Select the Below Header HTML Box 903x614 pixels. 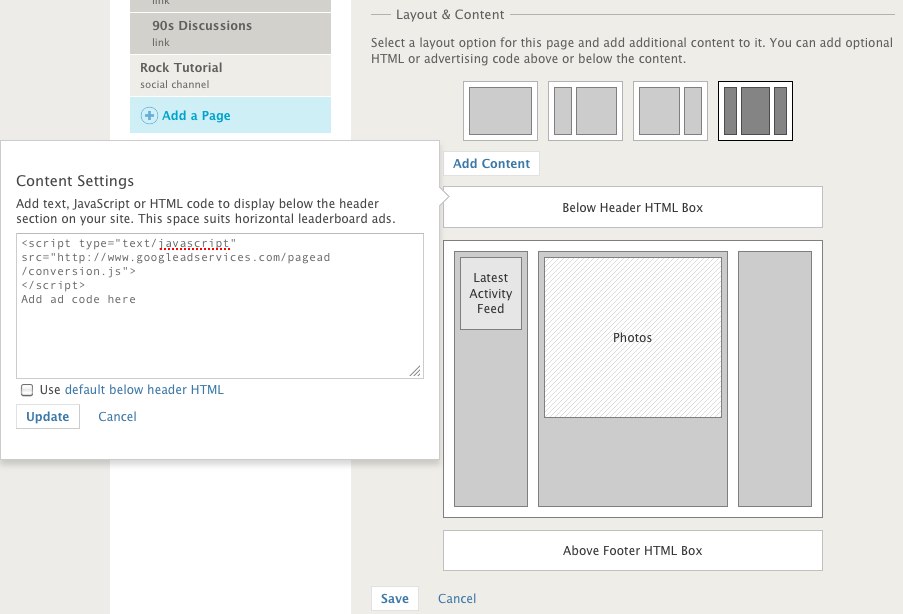pyautogui.click(x=633, y=207)
